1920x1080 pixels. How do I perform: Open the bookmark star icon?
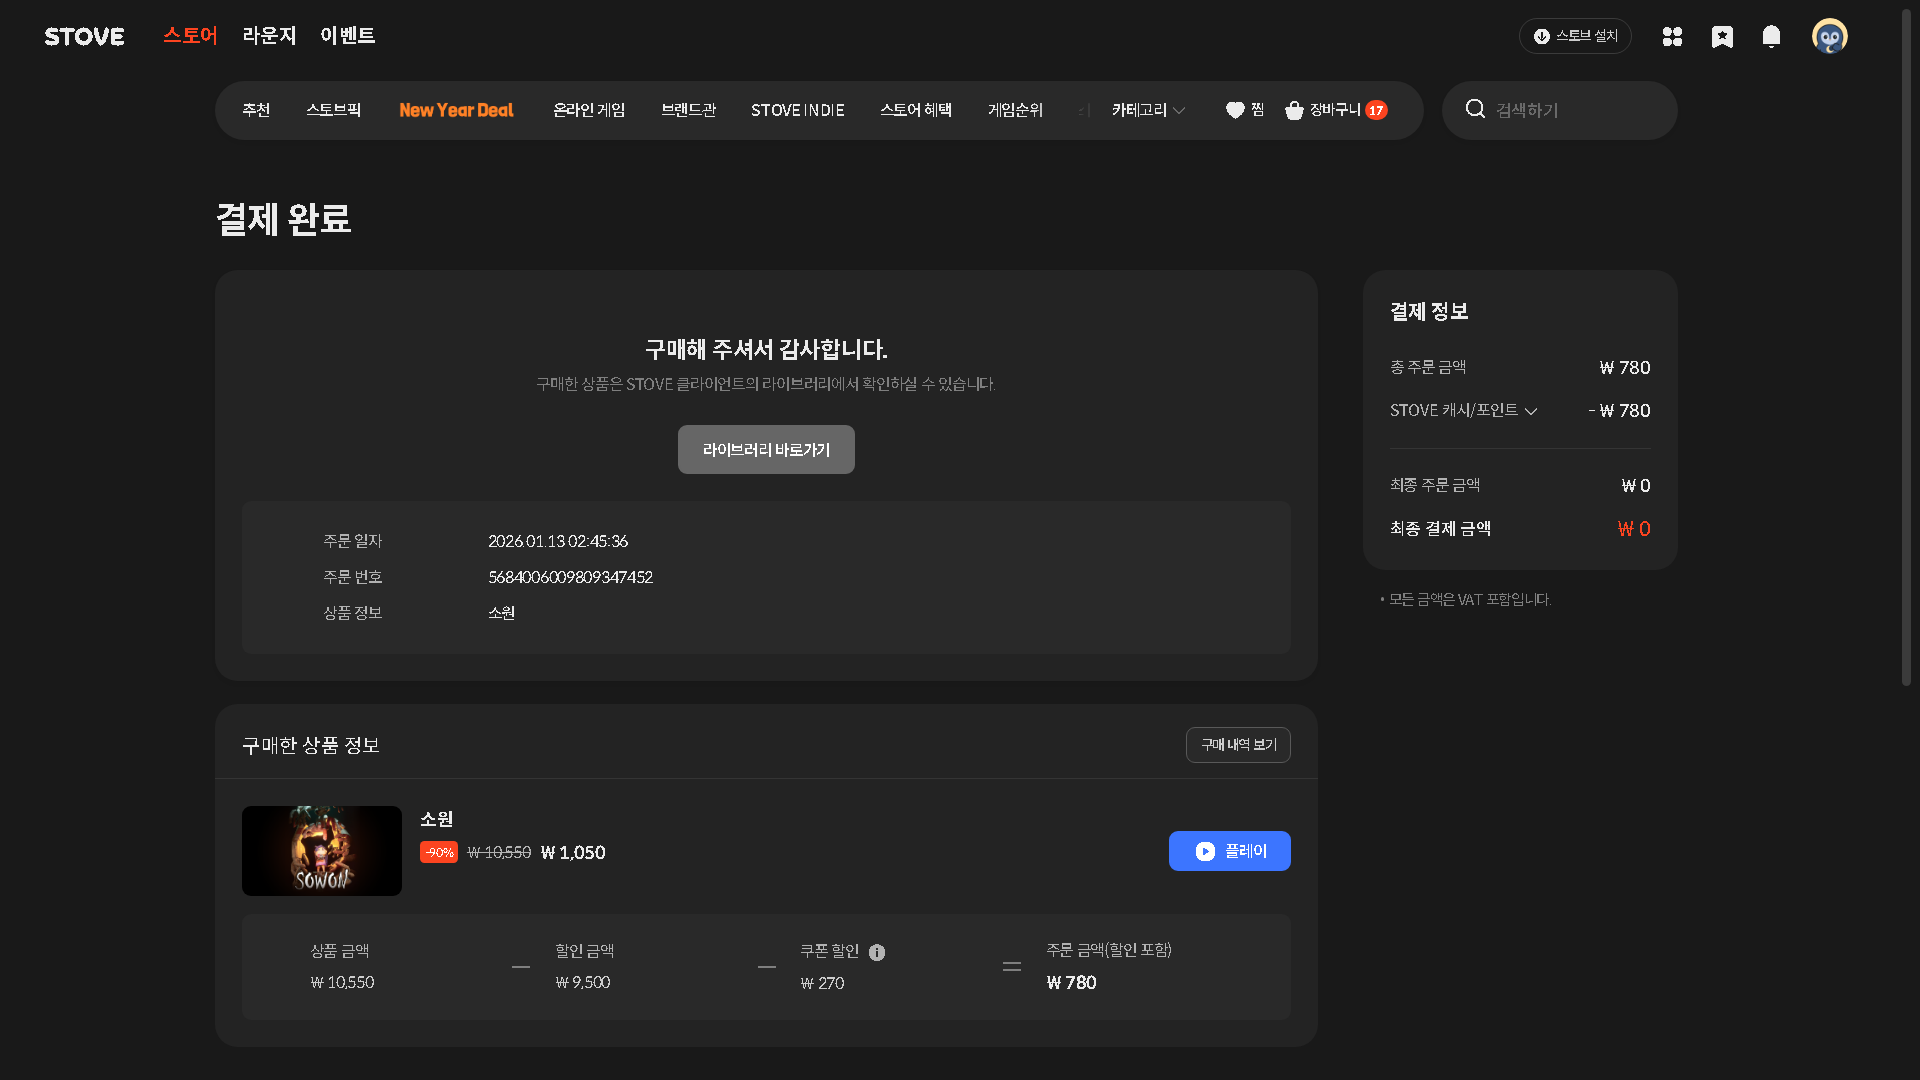pyautogui.click(x=1722, y=37)
